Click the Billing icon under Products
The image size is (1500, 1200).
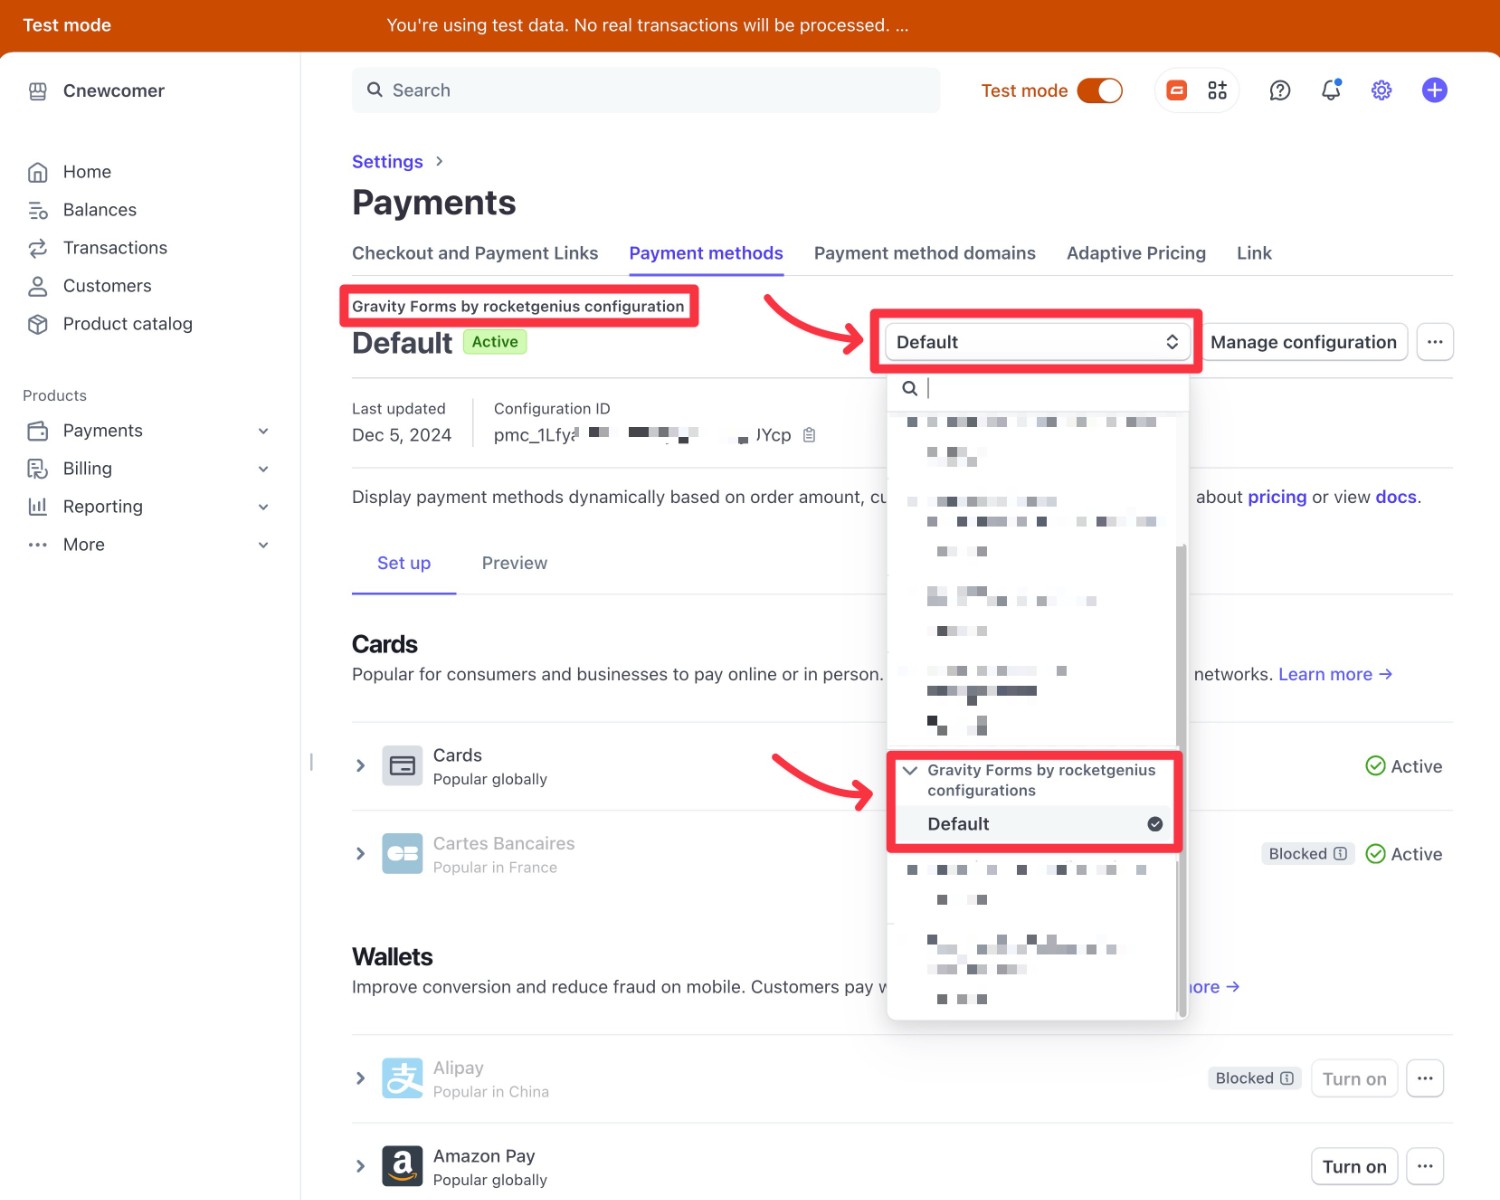38,469
